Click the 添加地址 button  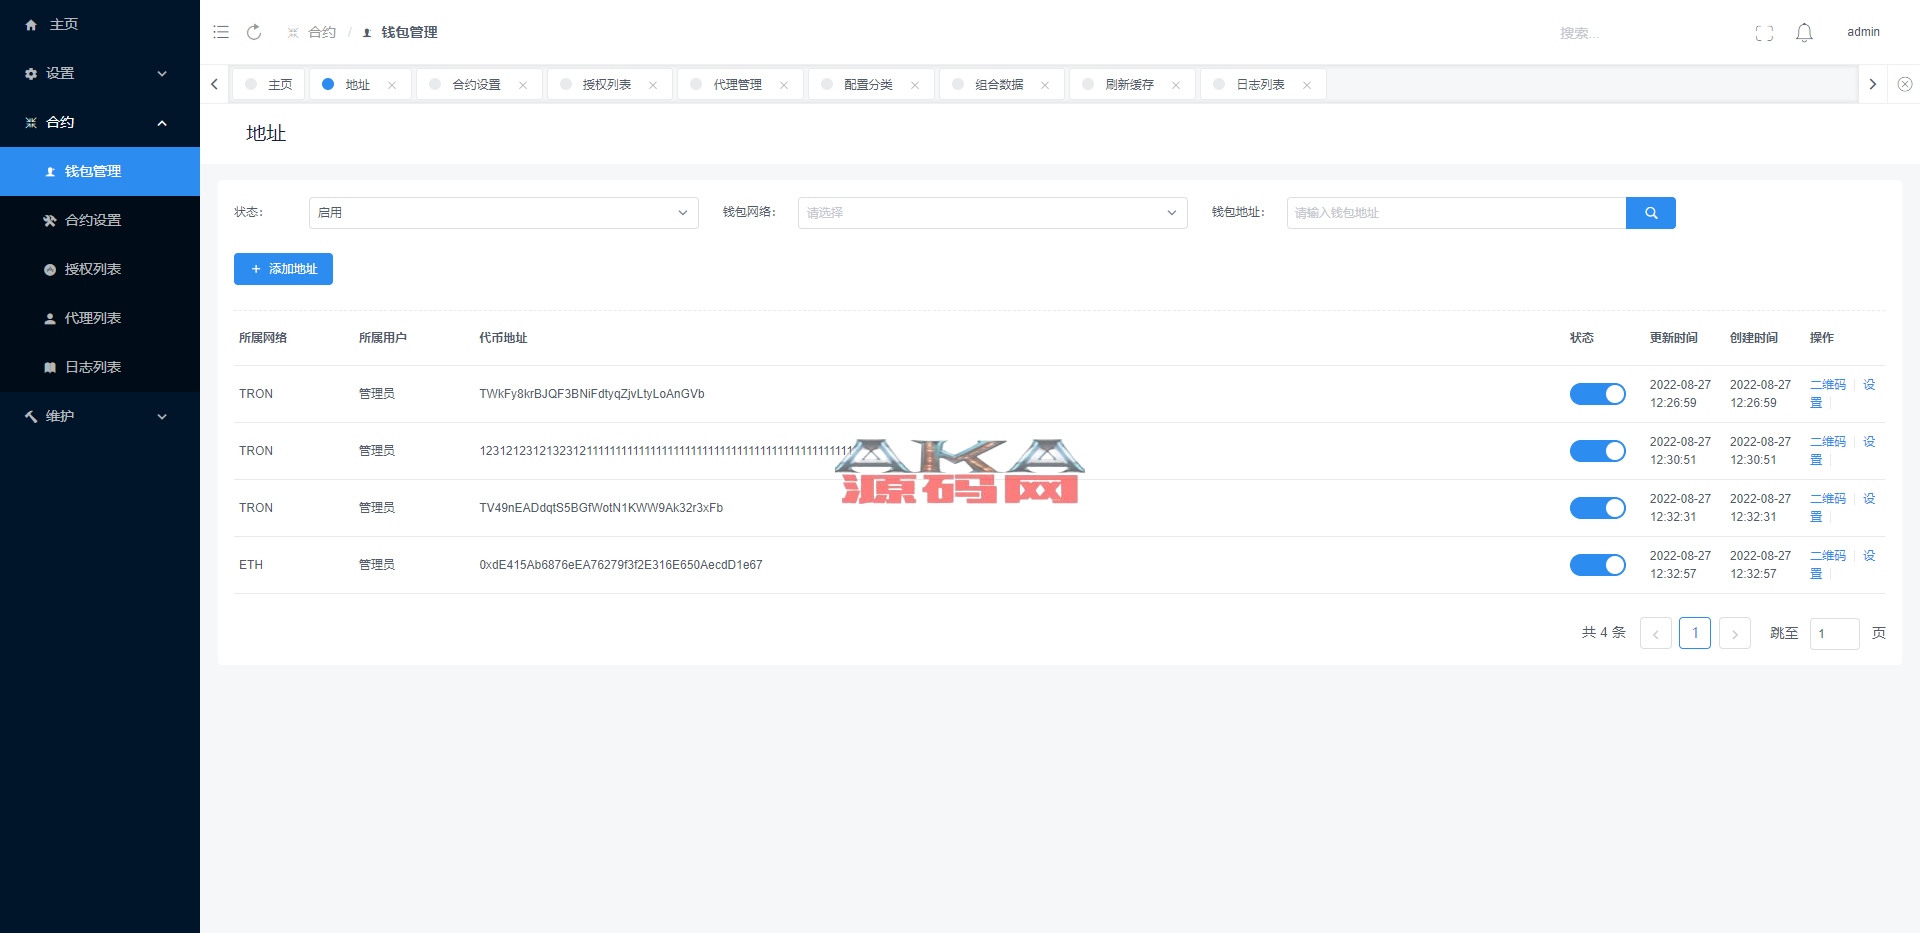[x=283, y=269]
